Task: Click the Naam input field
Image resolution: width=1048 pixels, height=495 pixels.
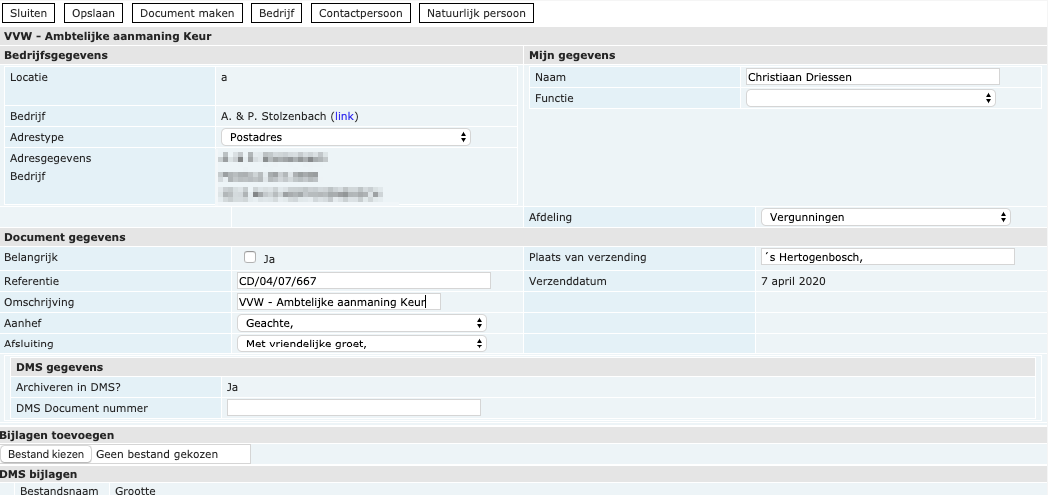Action: 872,77
